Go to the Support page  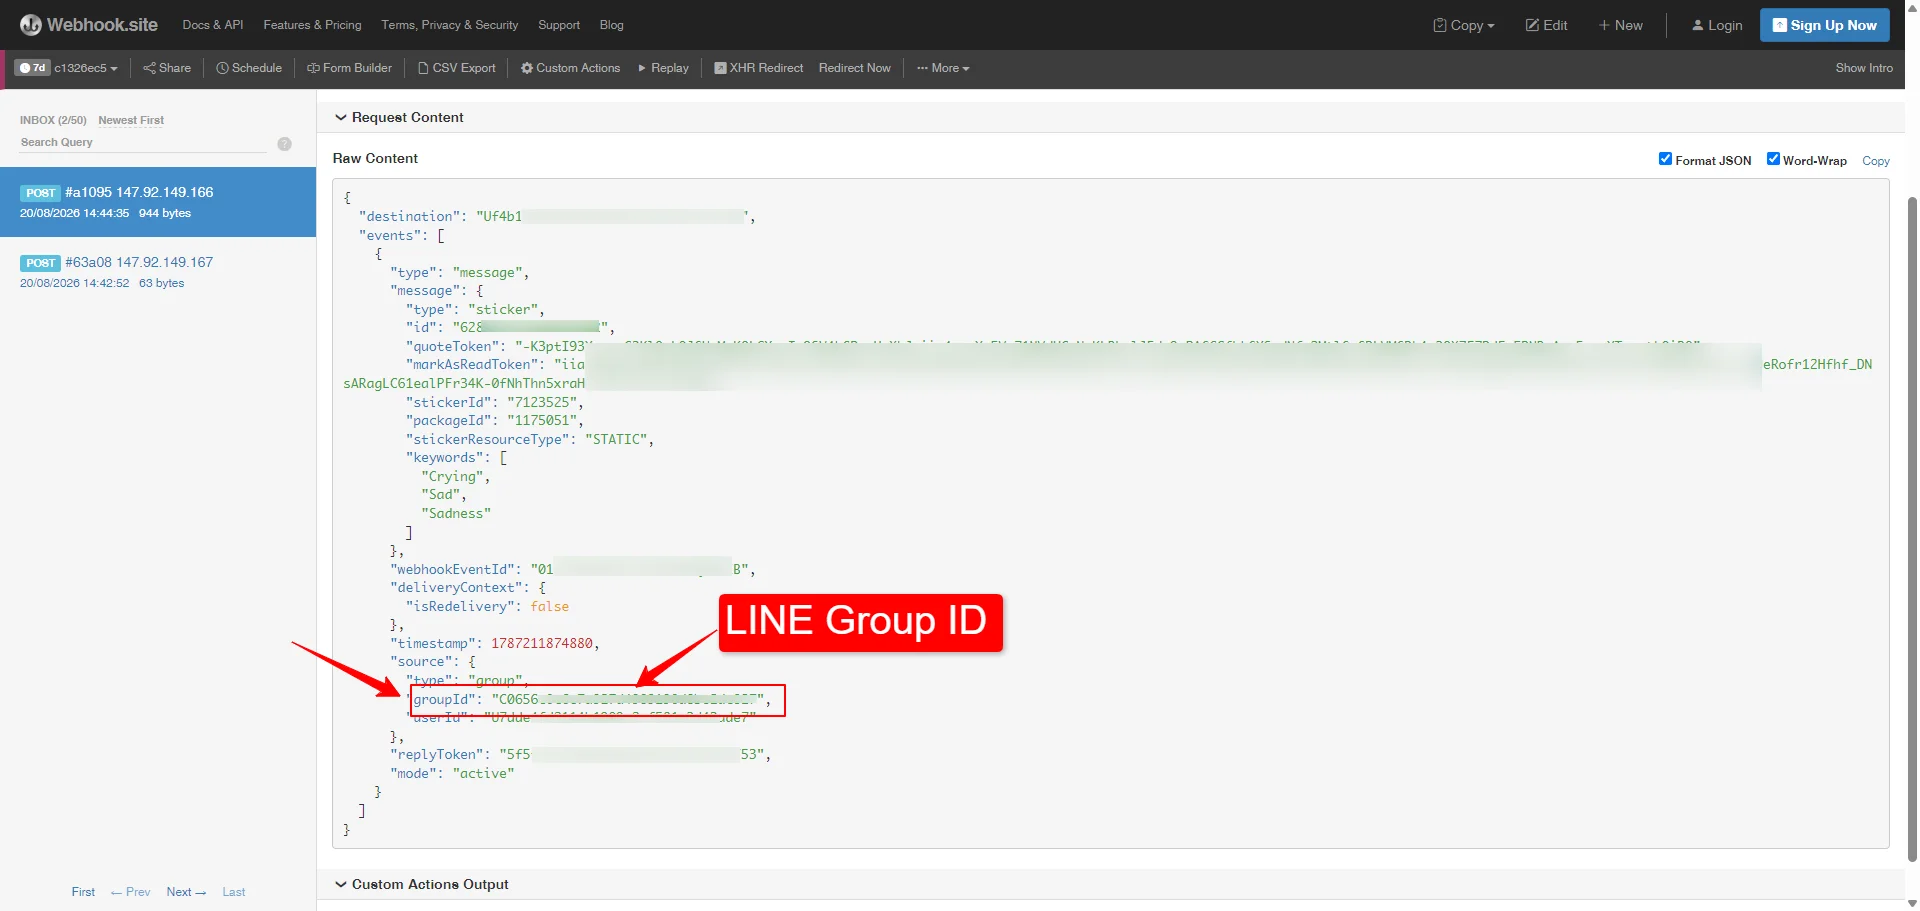click(559, 25)
